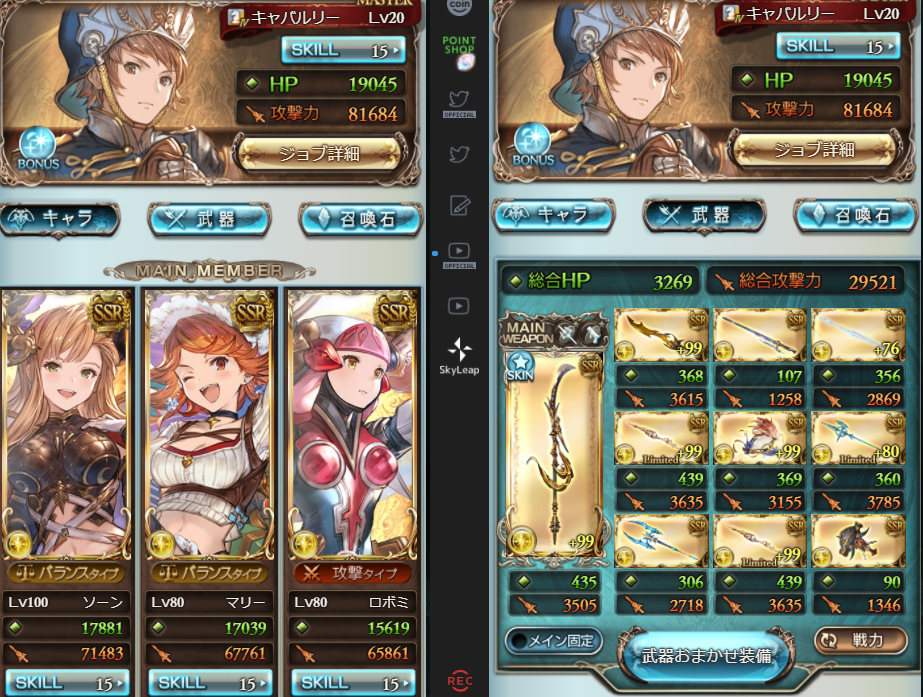Expand ロボミ's SKILL 15 arrow
The width and height of the screenshot is (923, 697).
click(354, 683)
